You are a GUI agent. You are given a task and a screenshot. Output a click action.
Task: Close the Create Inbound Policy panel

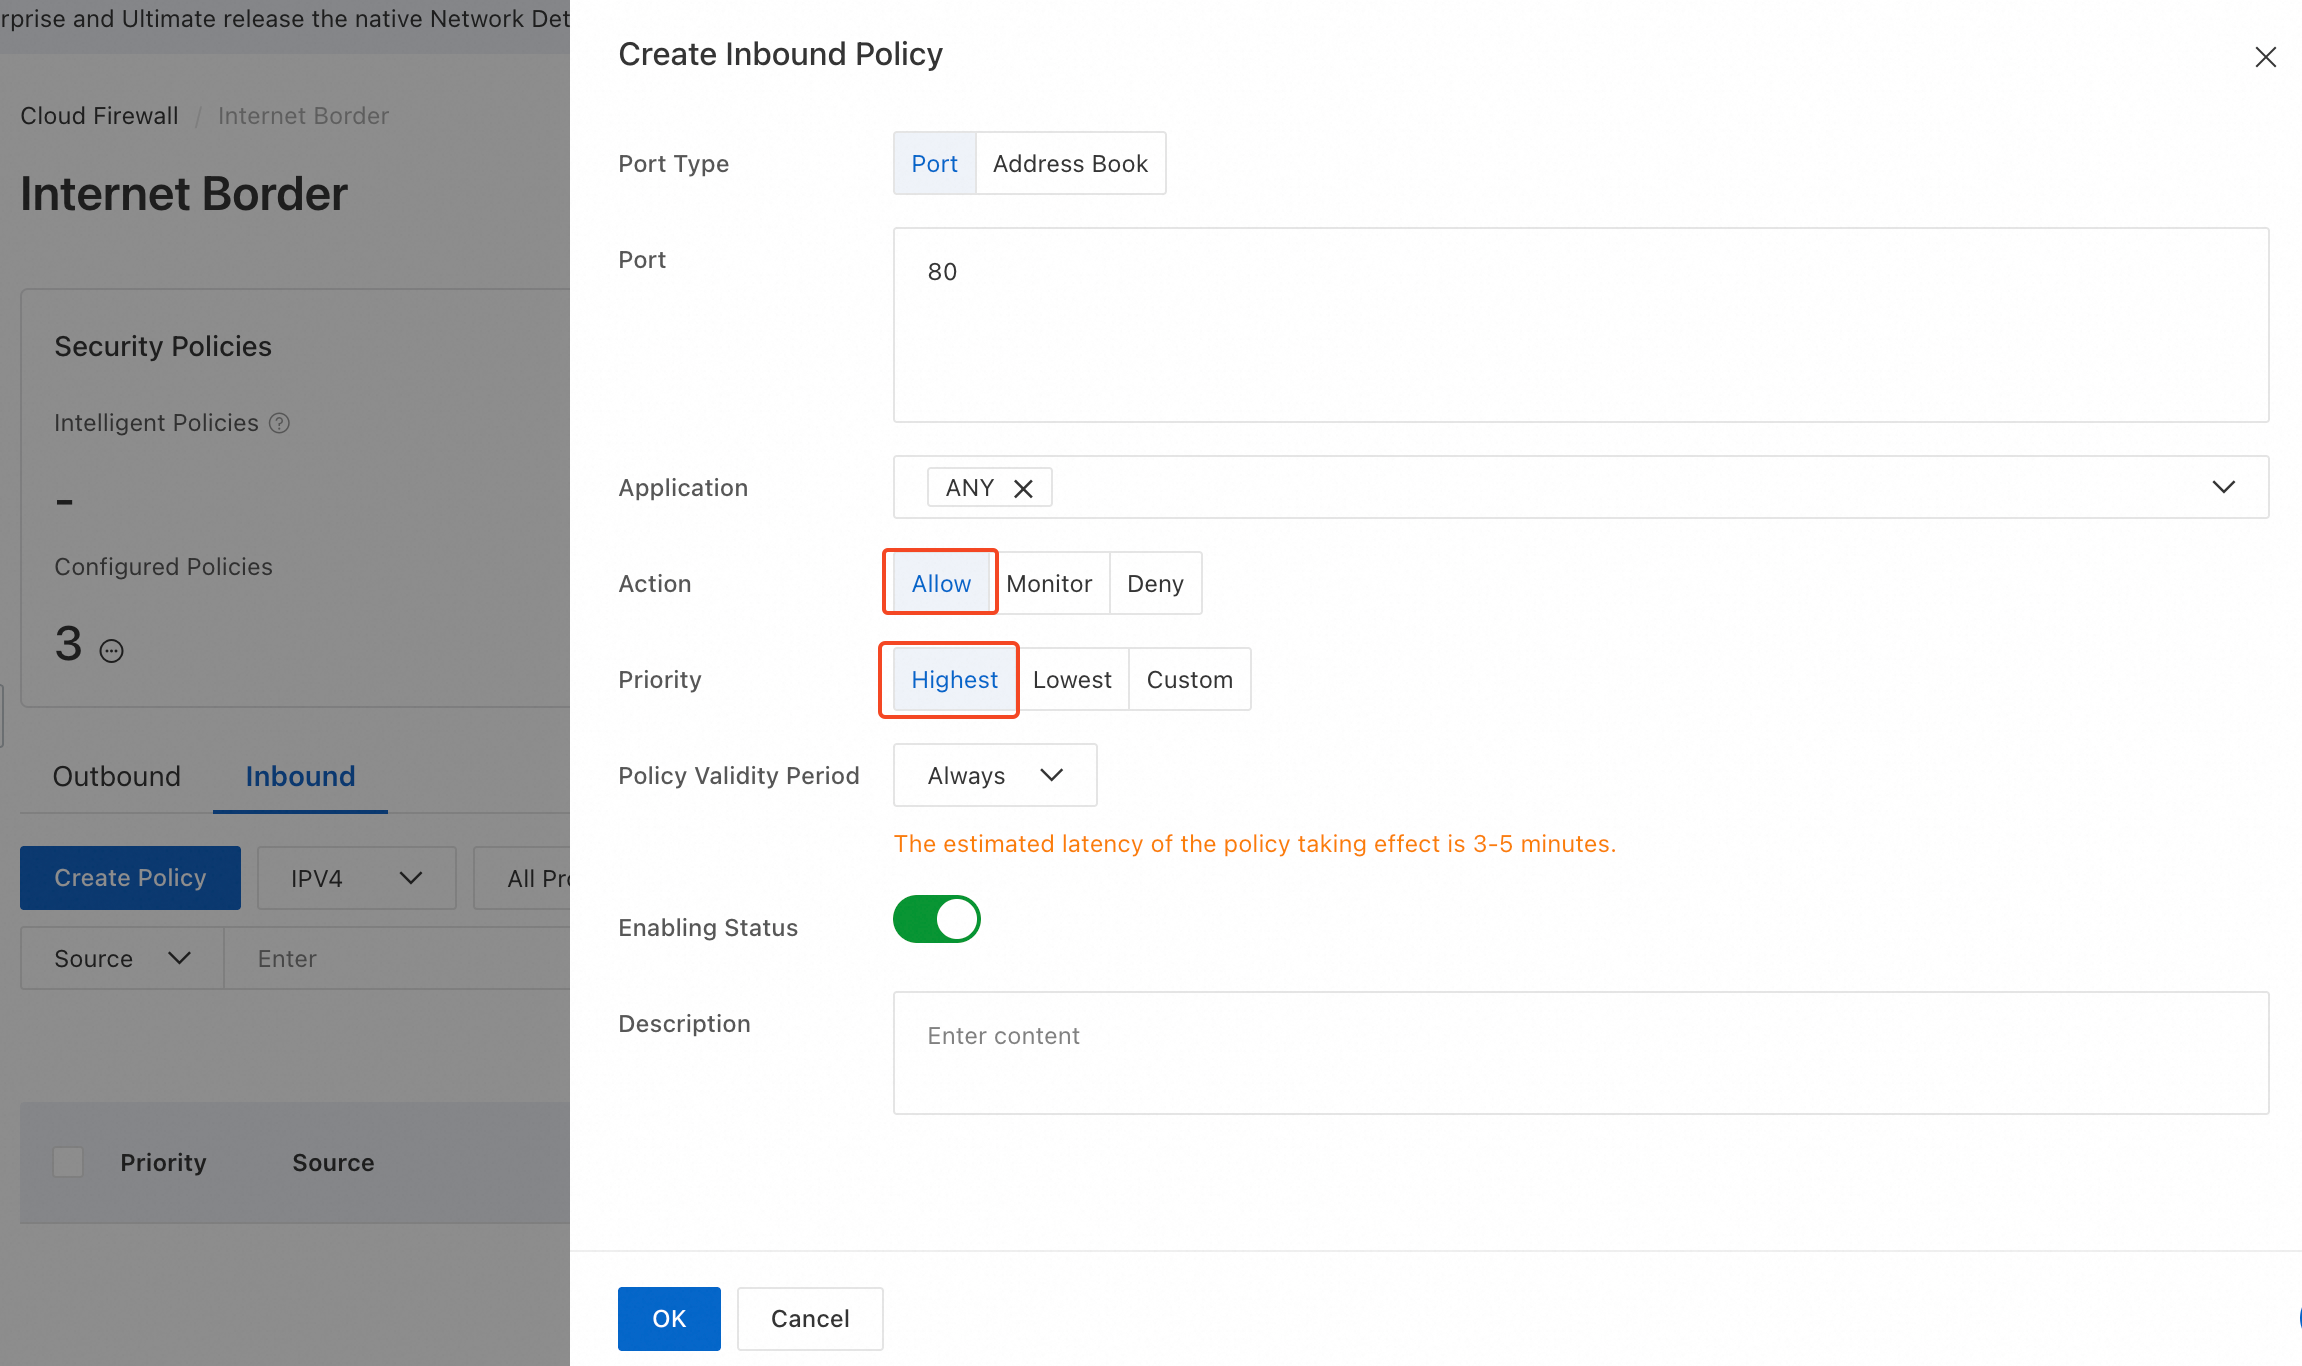click(2265, 57)
